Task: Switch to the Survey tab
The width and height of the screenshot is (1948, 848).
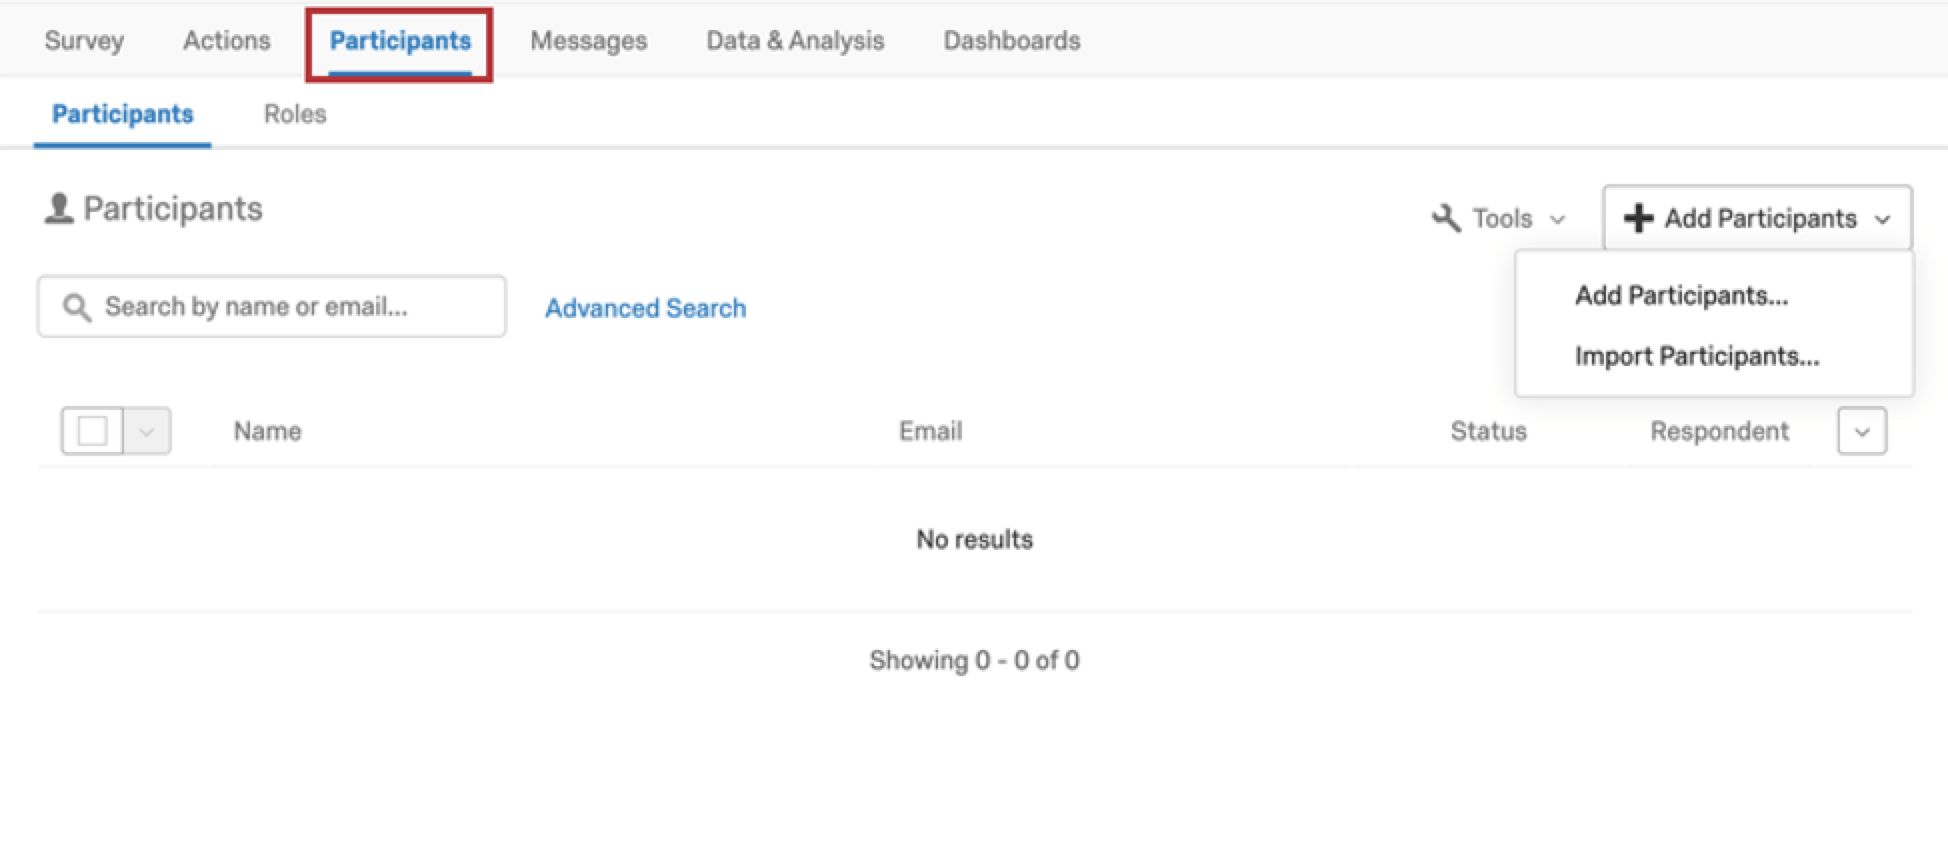Action: pyautogui.click(x=84, y=41)
